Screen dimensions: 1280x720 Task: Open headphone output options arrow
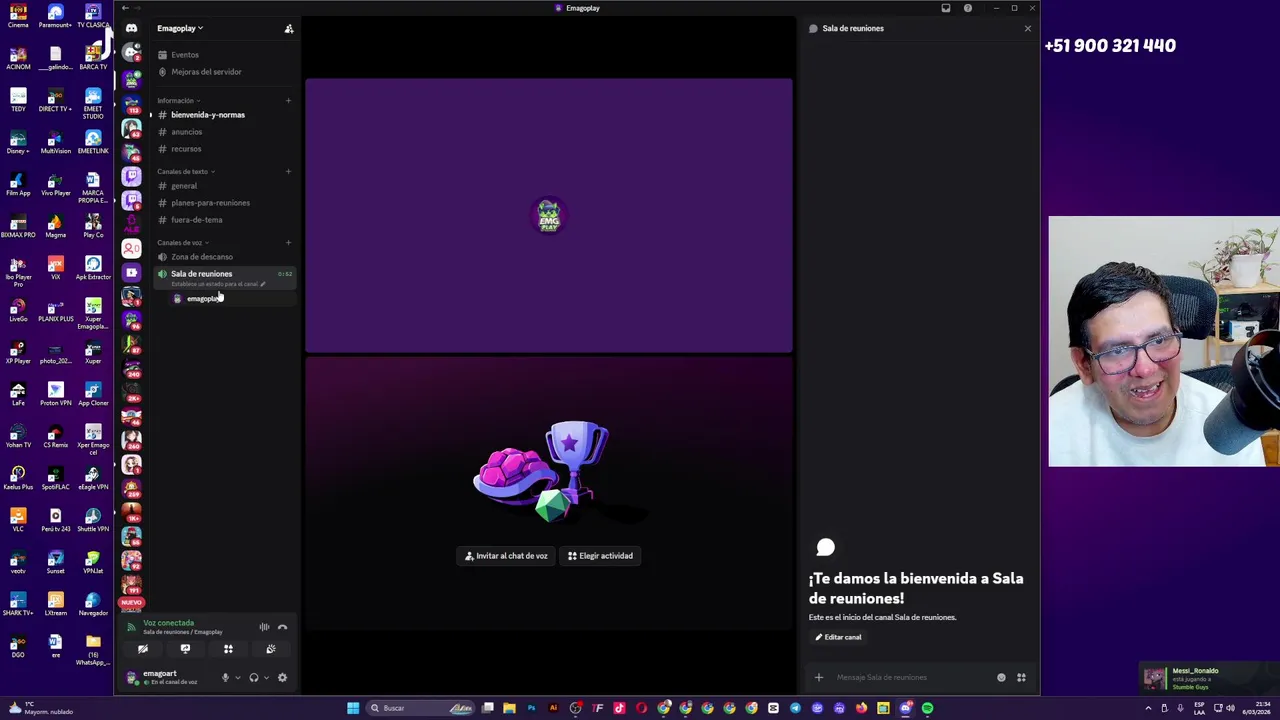click(x=266, y=678)
